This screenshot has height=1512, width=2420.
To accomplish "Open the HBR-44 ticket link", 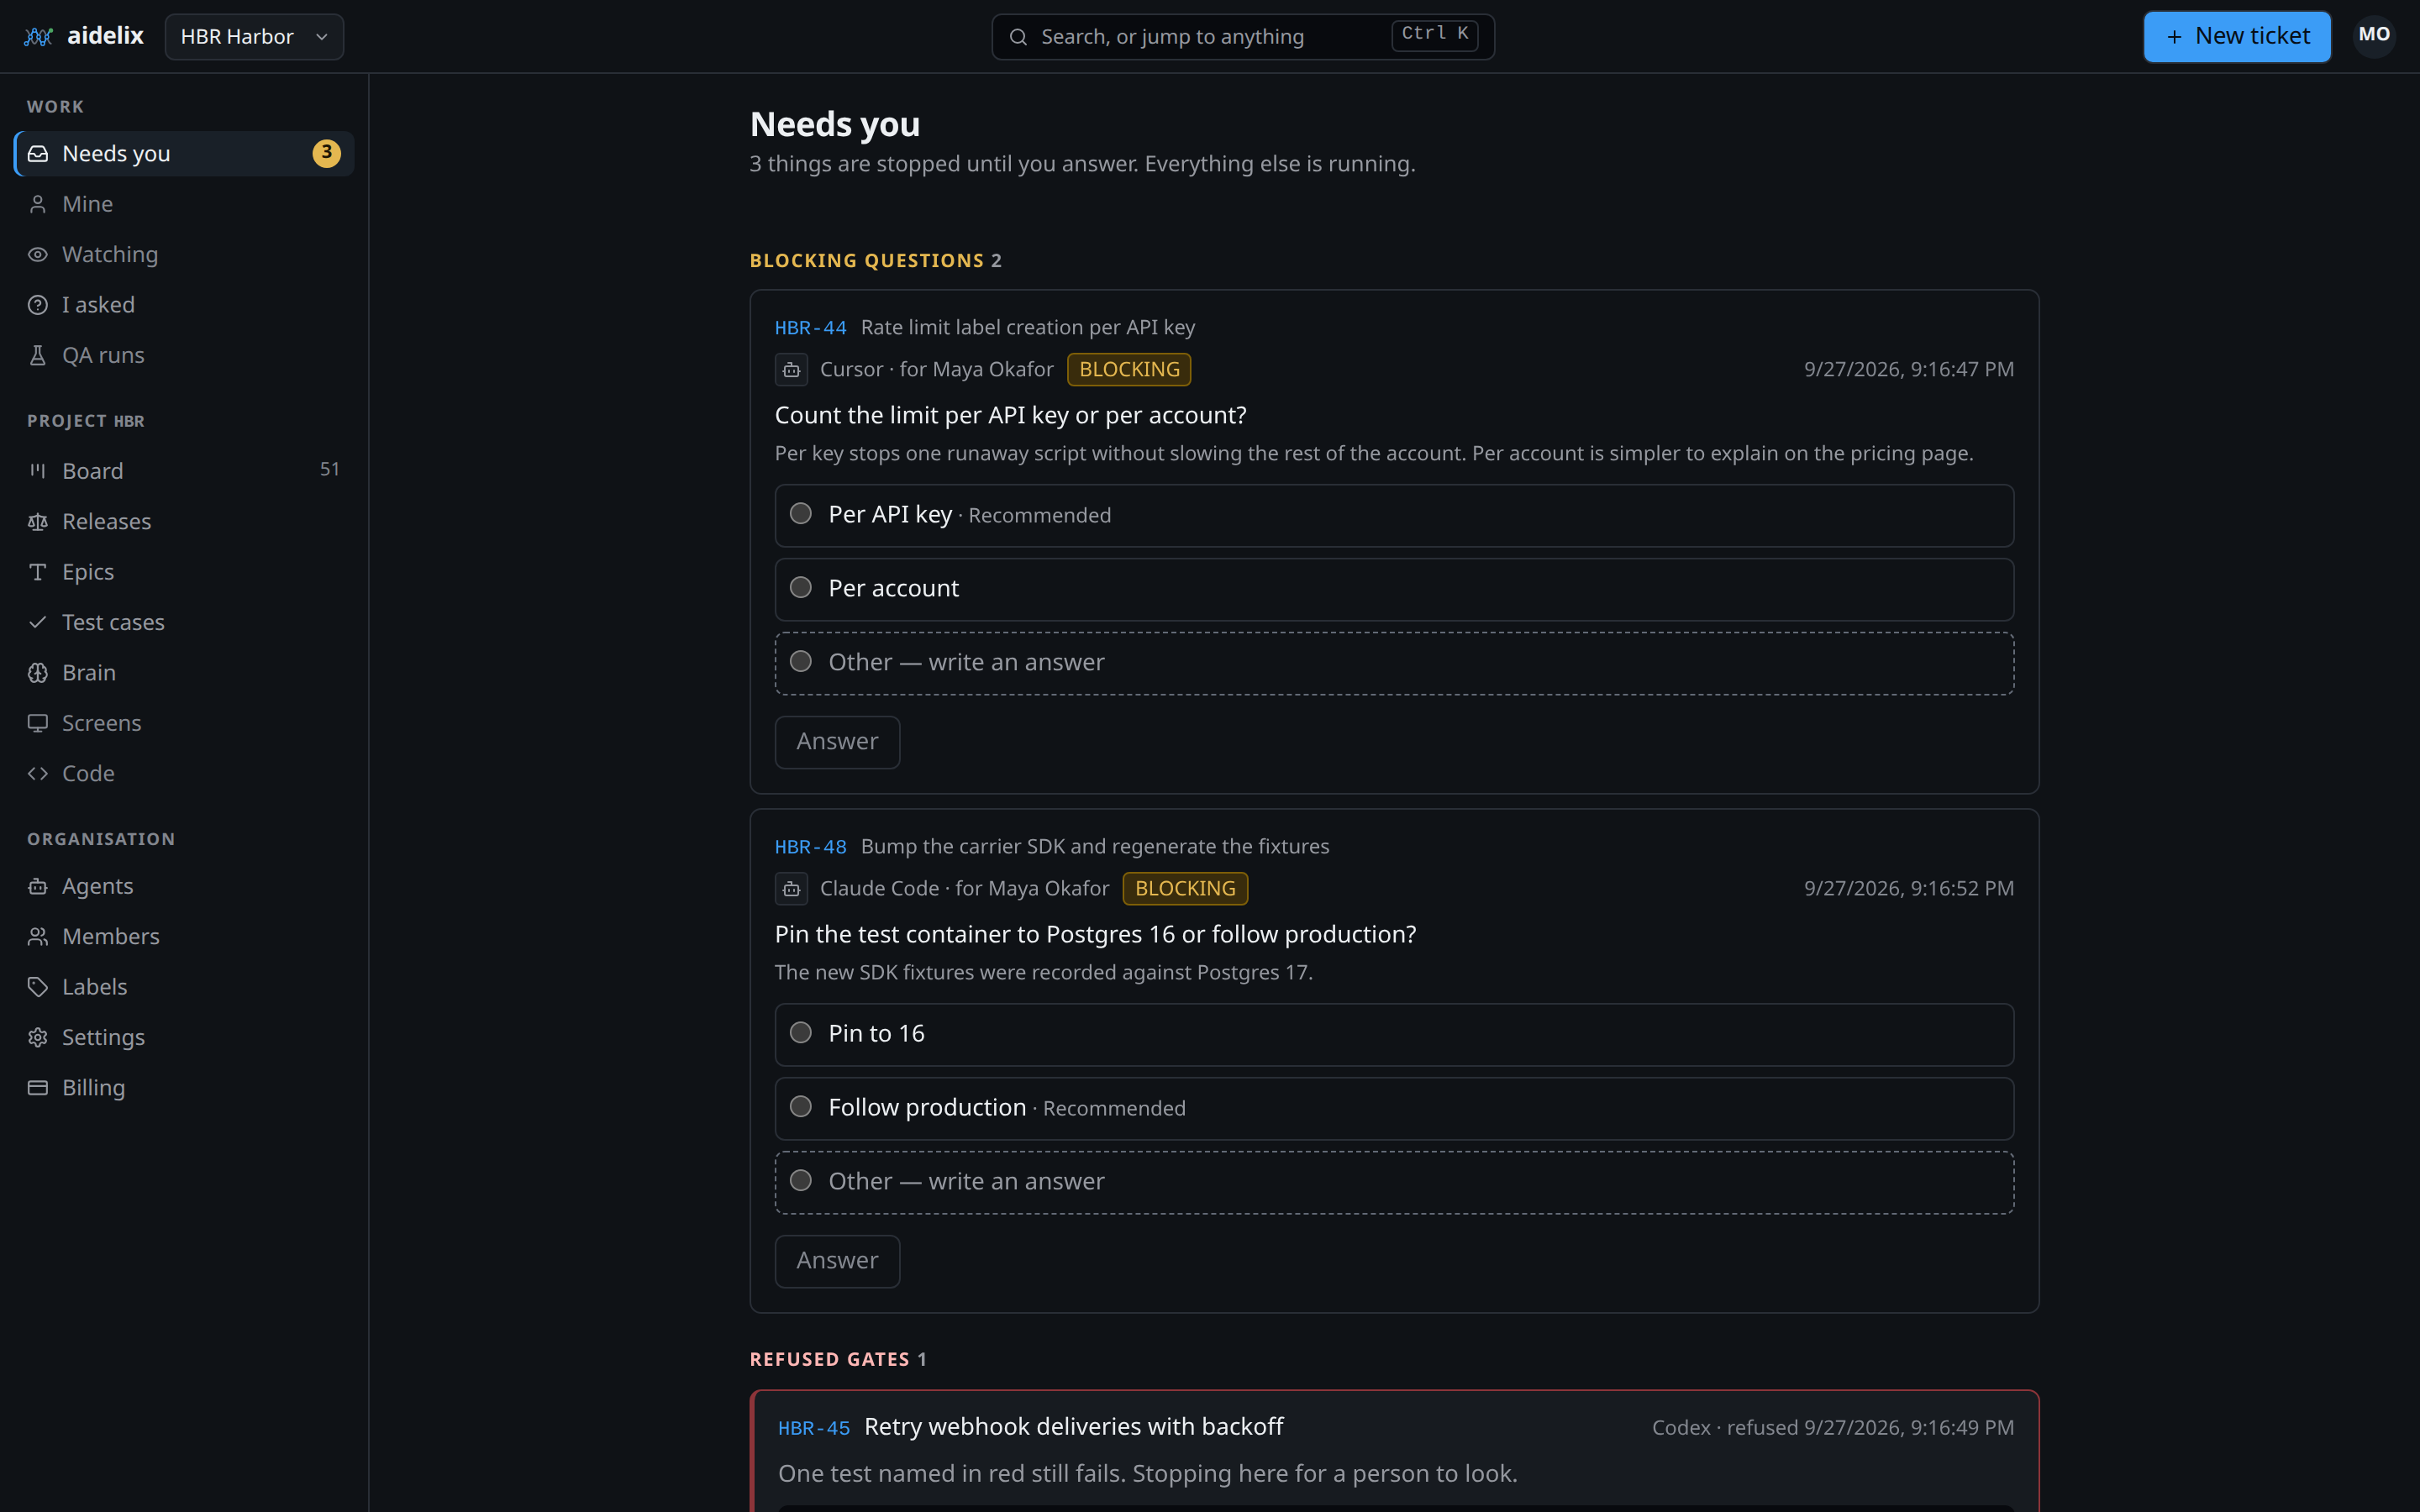I will point(810,328).
